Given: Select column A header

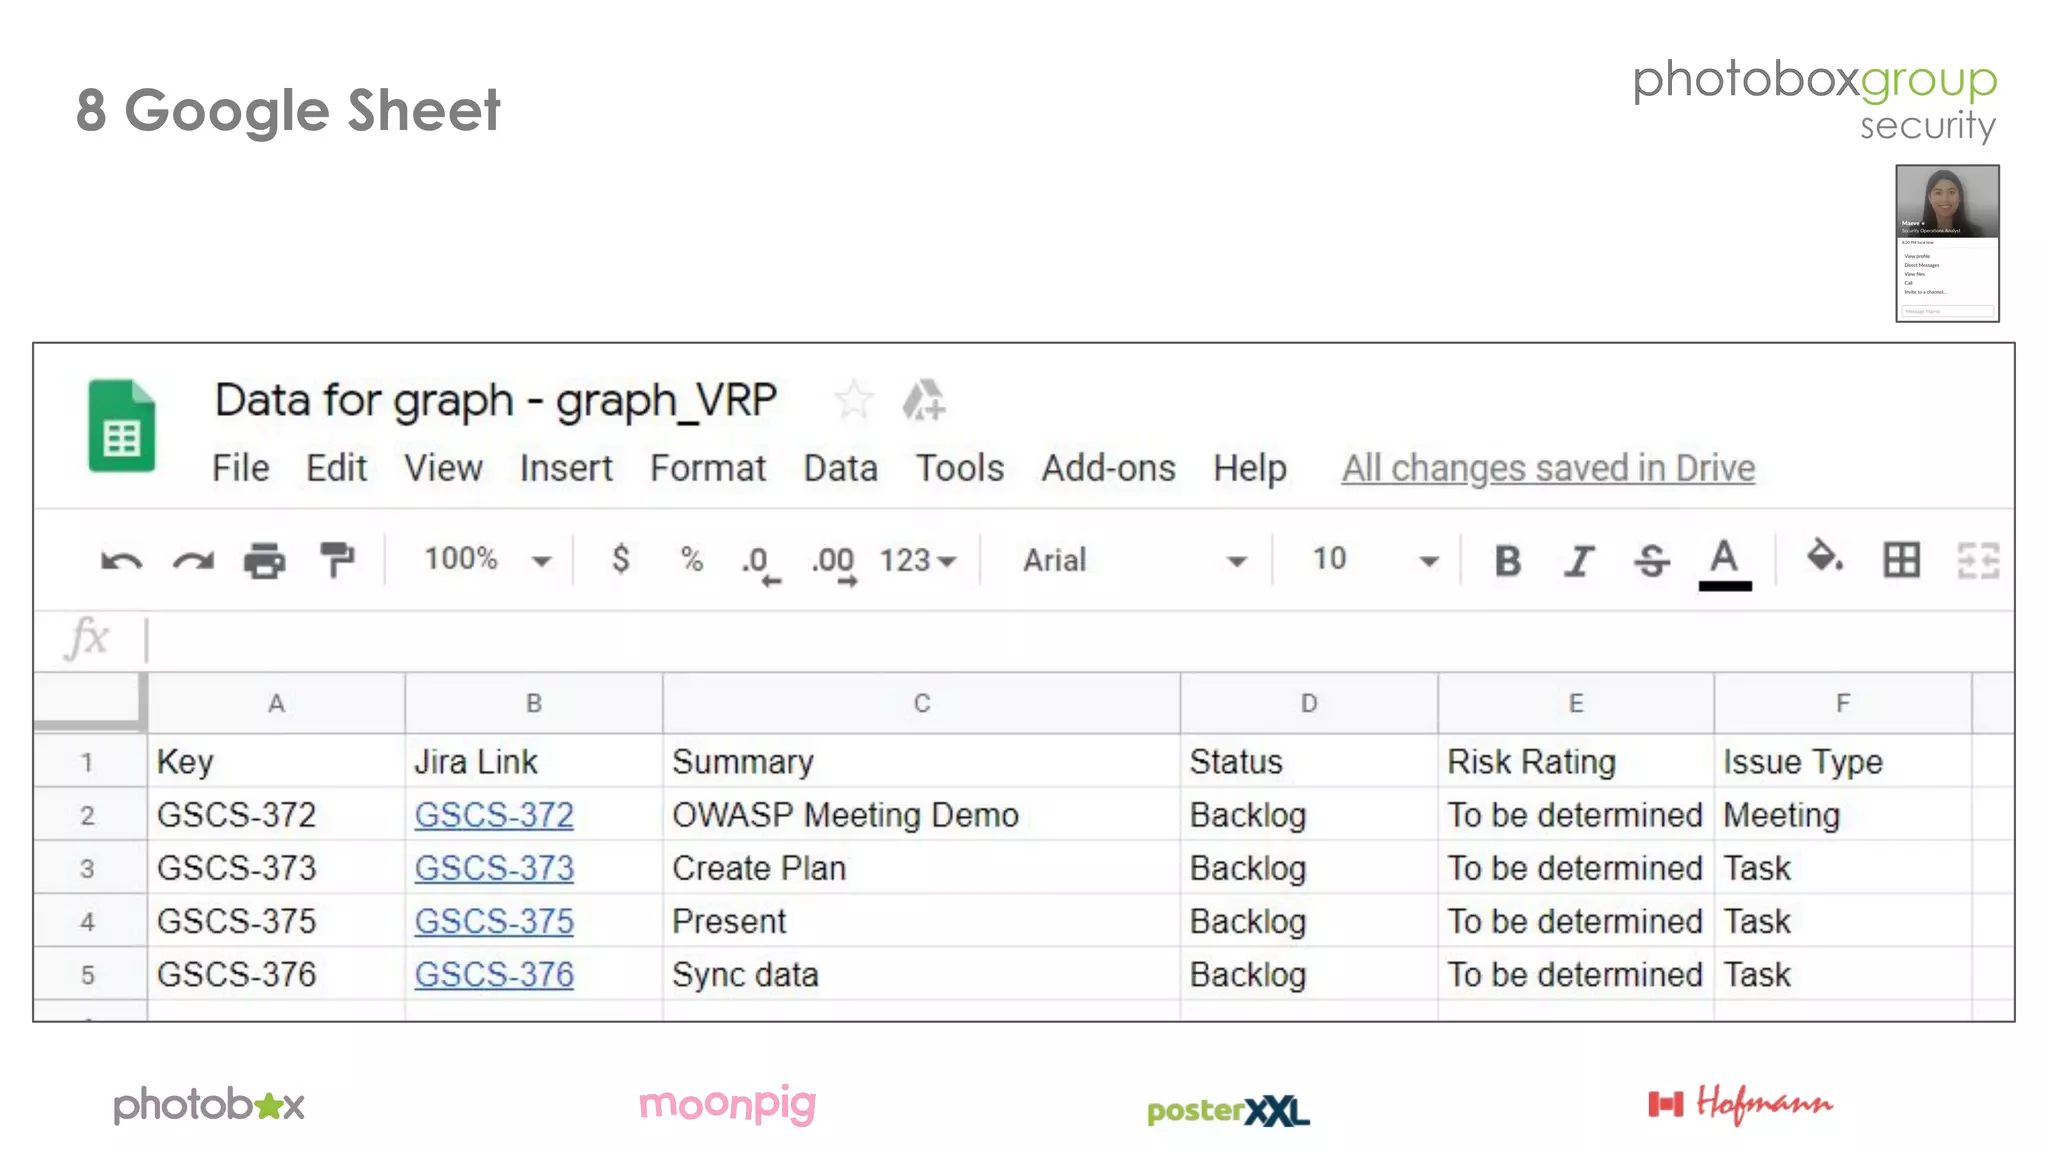Looking at the screenshot, I should coord(277,703).
